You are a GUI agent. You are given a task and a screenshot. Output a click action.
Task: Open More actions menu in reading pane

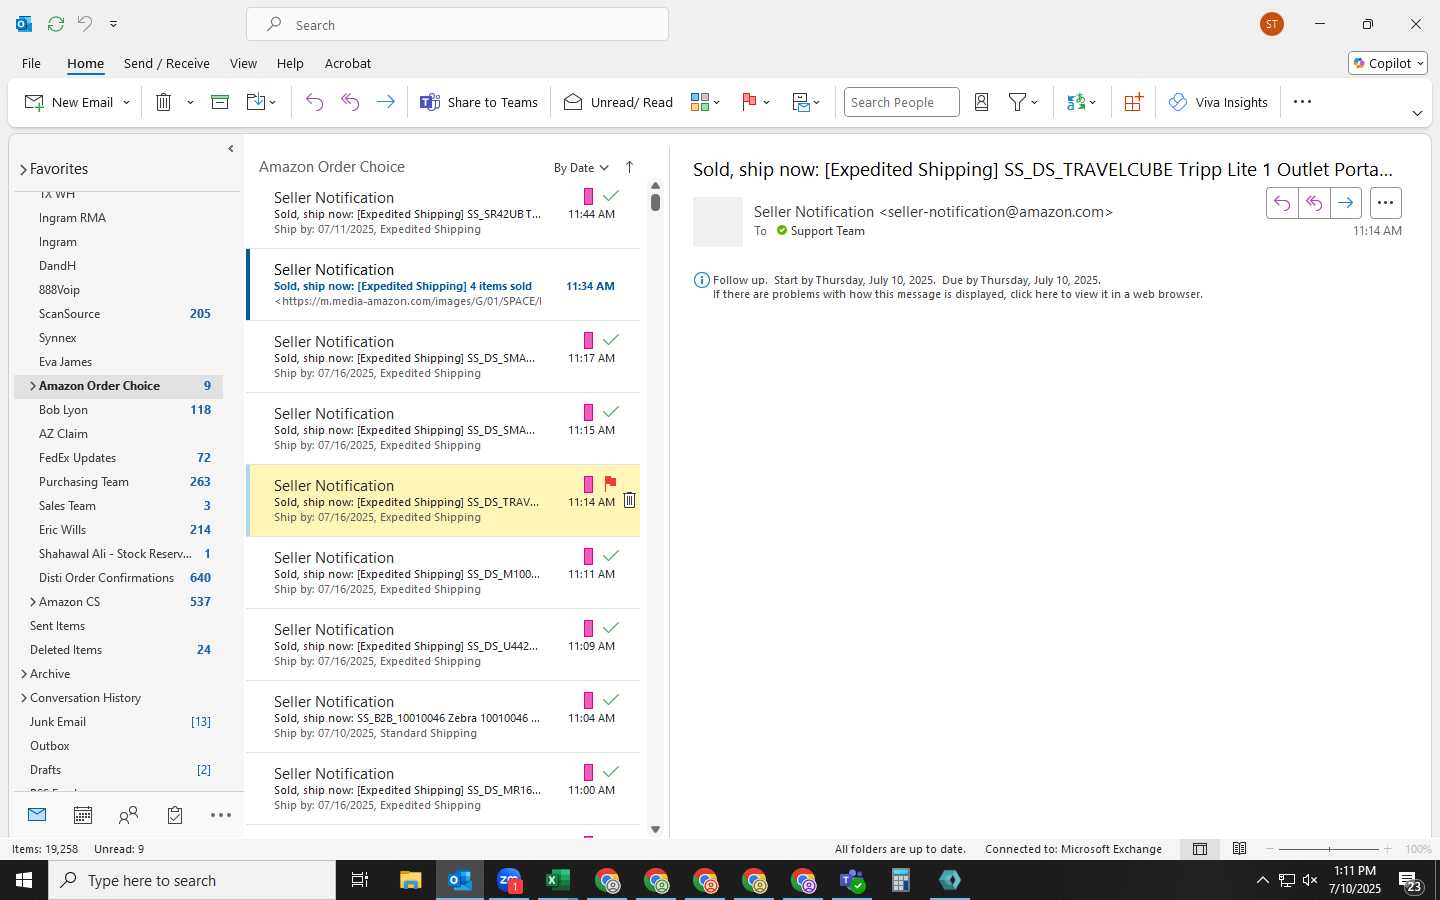click(x=1385, y=203)
